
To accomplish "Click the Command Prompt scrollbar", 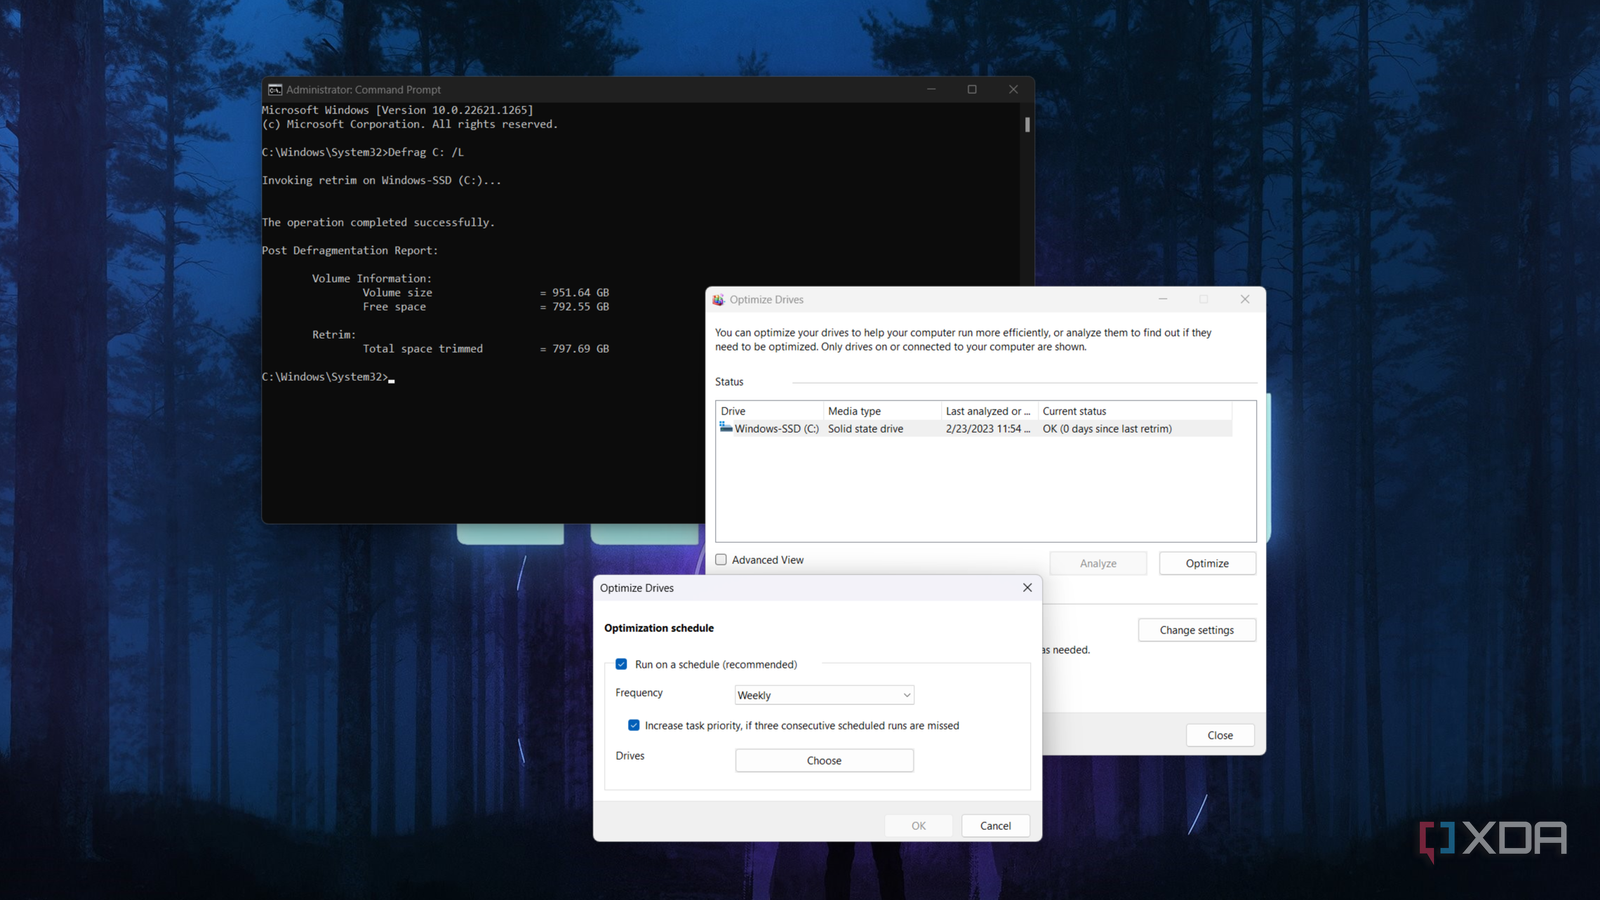I will (1026, 124).
